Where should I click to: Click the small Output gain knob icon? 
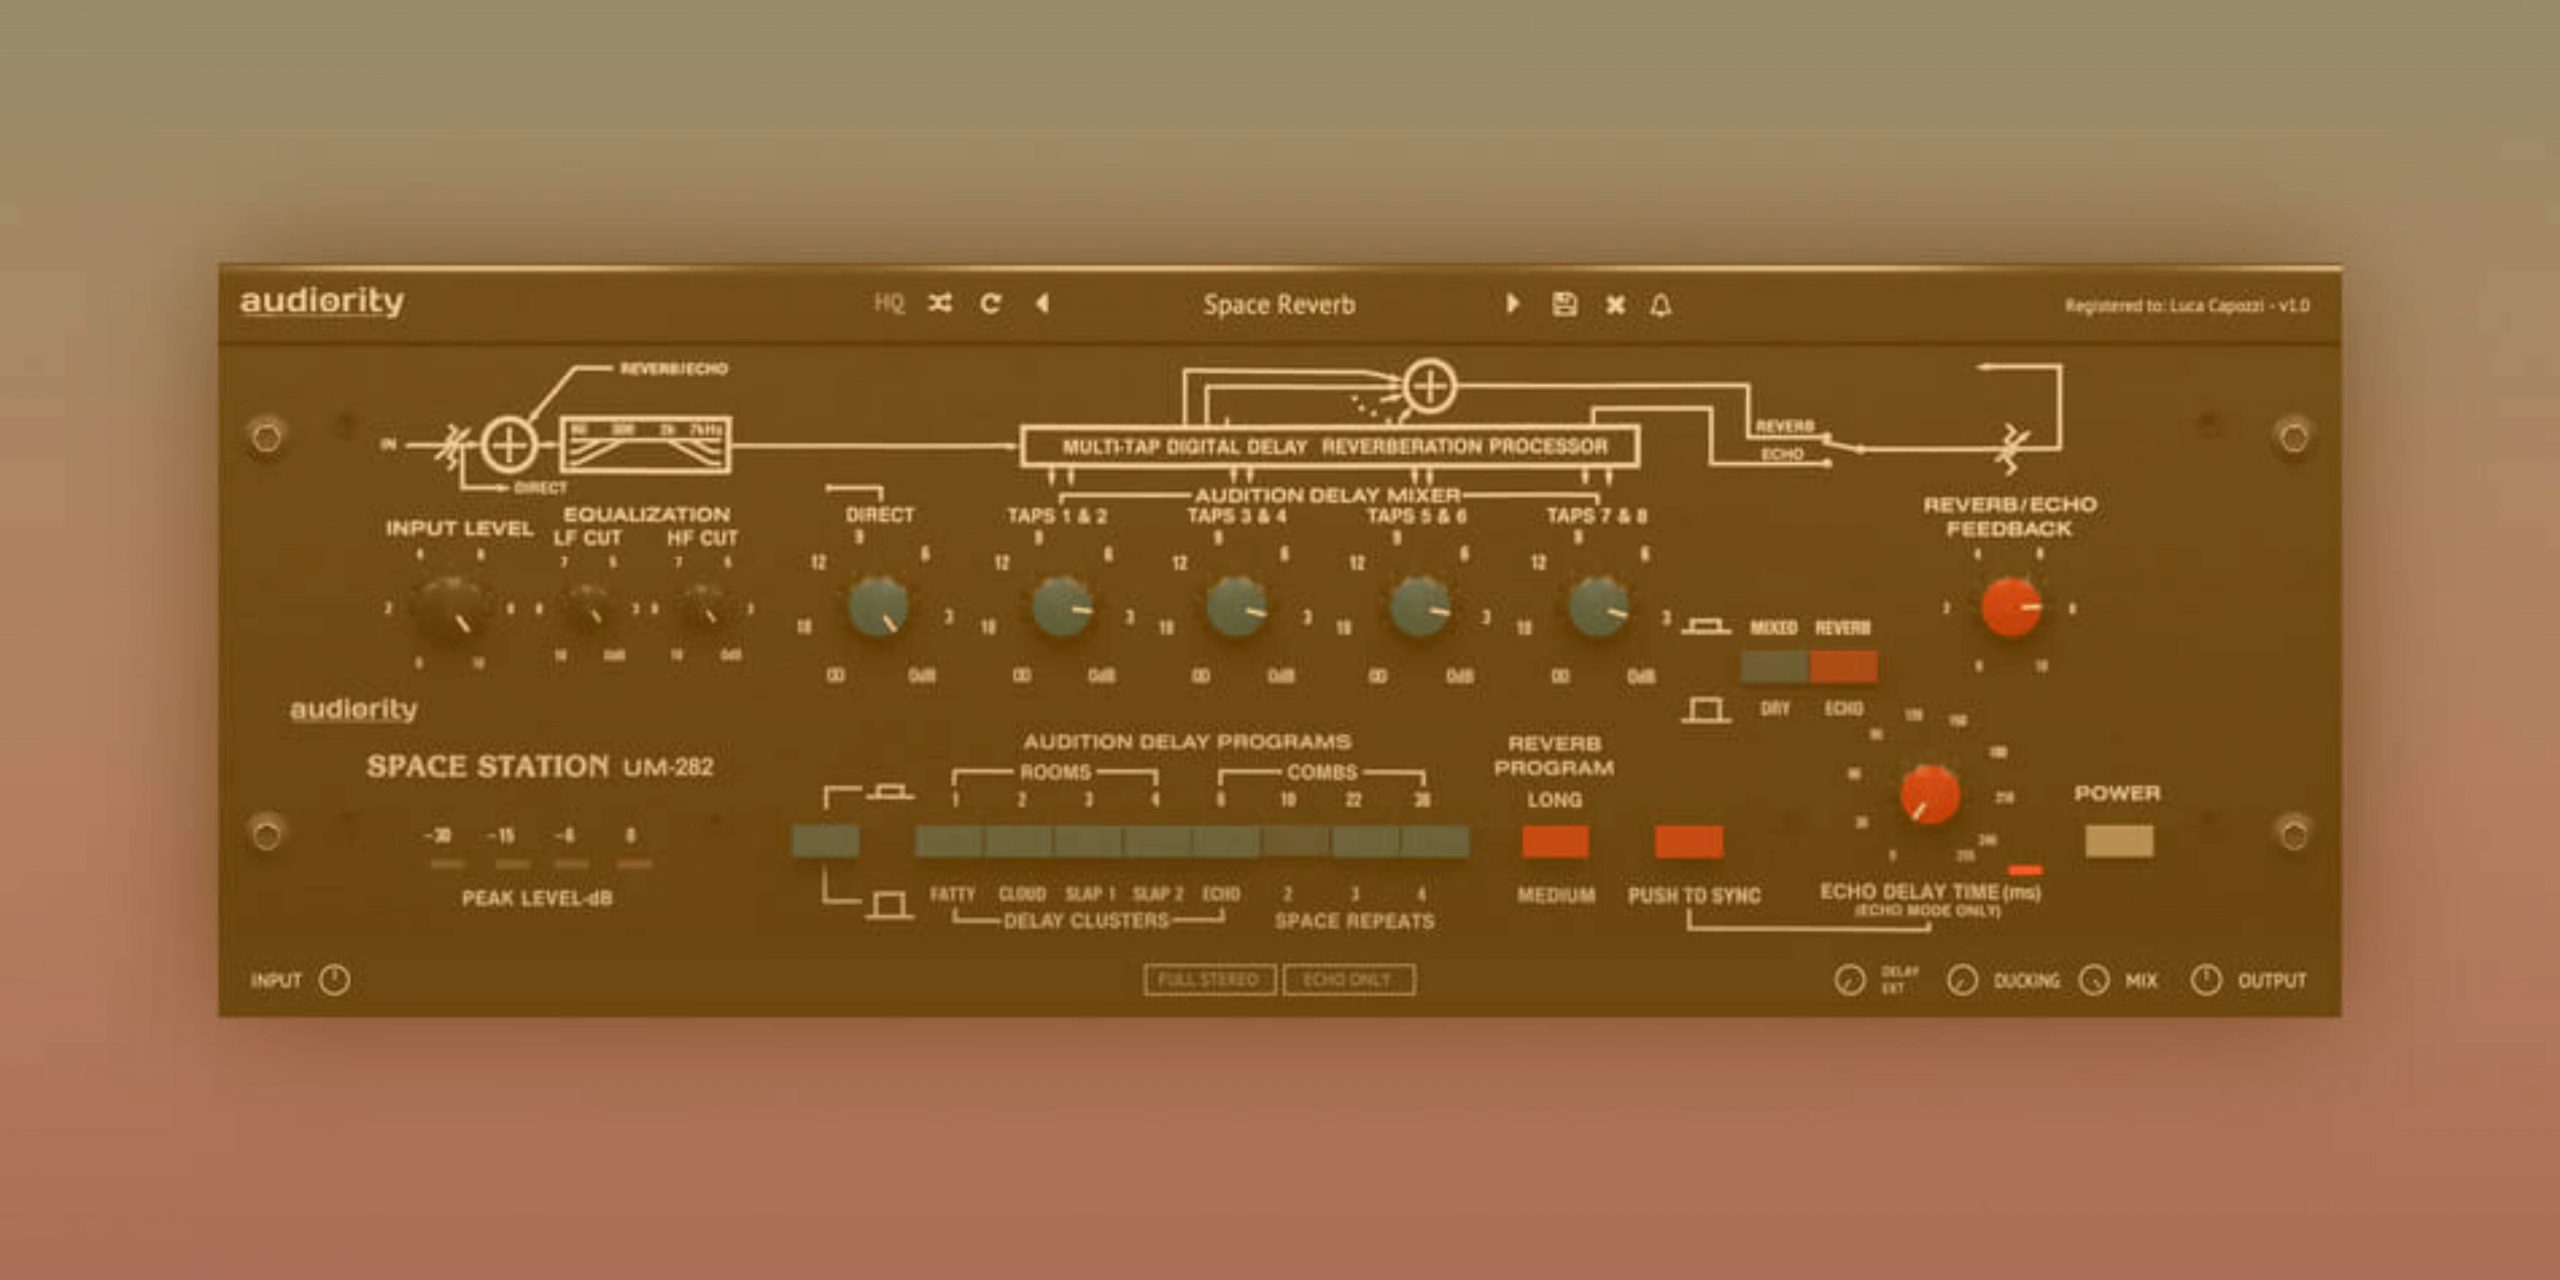pos(2205,980)
